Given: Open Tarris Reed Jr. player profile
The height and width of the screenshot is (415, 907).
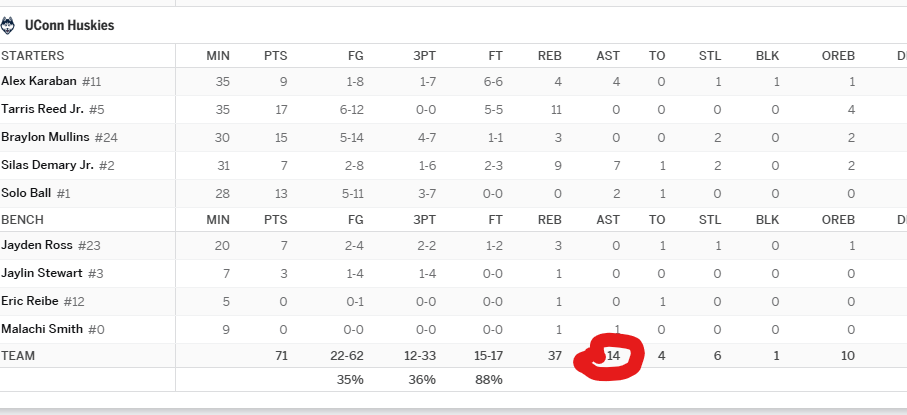Looking at the screenshot, I should (x=42, y=109).
